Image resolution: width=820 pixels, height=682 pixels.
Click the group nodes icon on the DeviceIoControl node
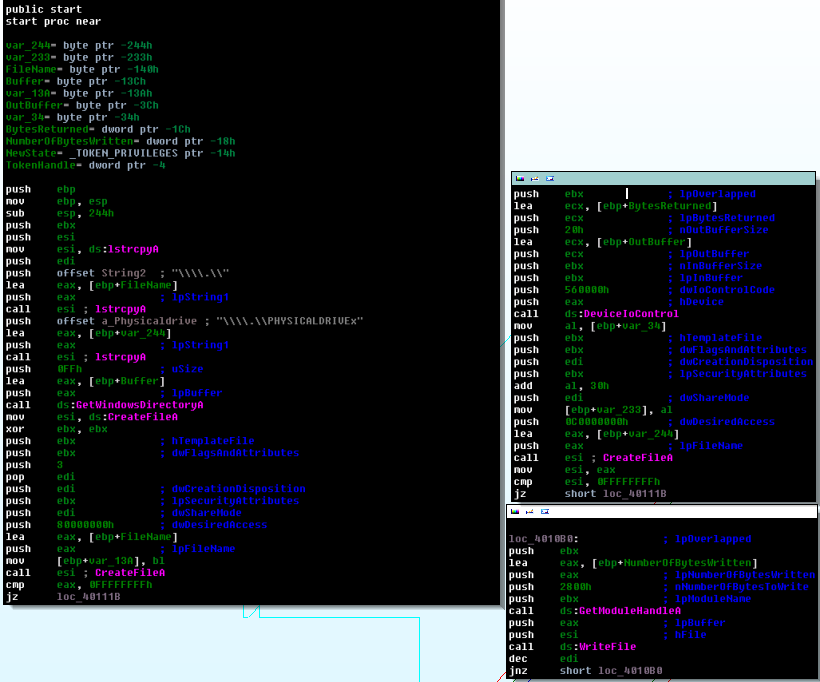(550, 178)
